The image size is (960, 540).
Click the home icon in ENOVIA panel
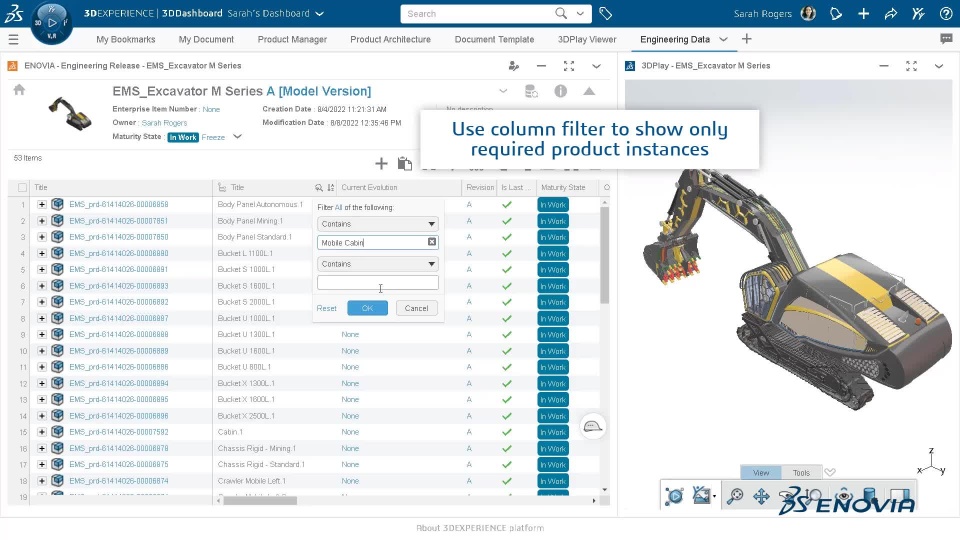coord(18,90)
